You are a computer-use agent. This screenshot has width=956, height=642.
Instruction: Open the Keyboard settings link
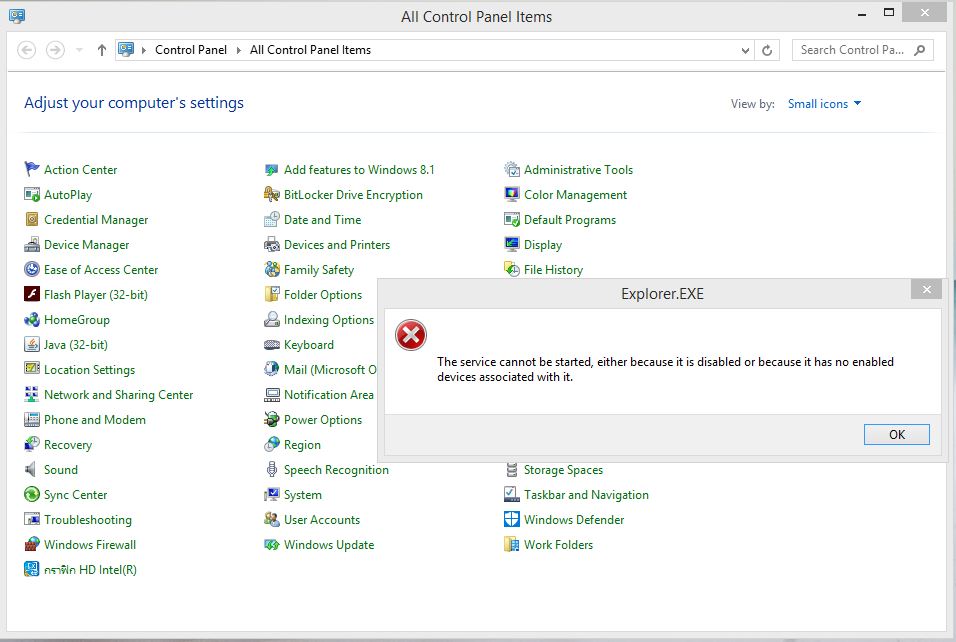tap(309, 344)
